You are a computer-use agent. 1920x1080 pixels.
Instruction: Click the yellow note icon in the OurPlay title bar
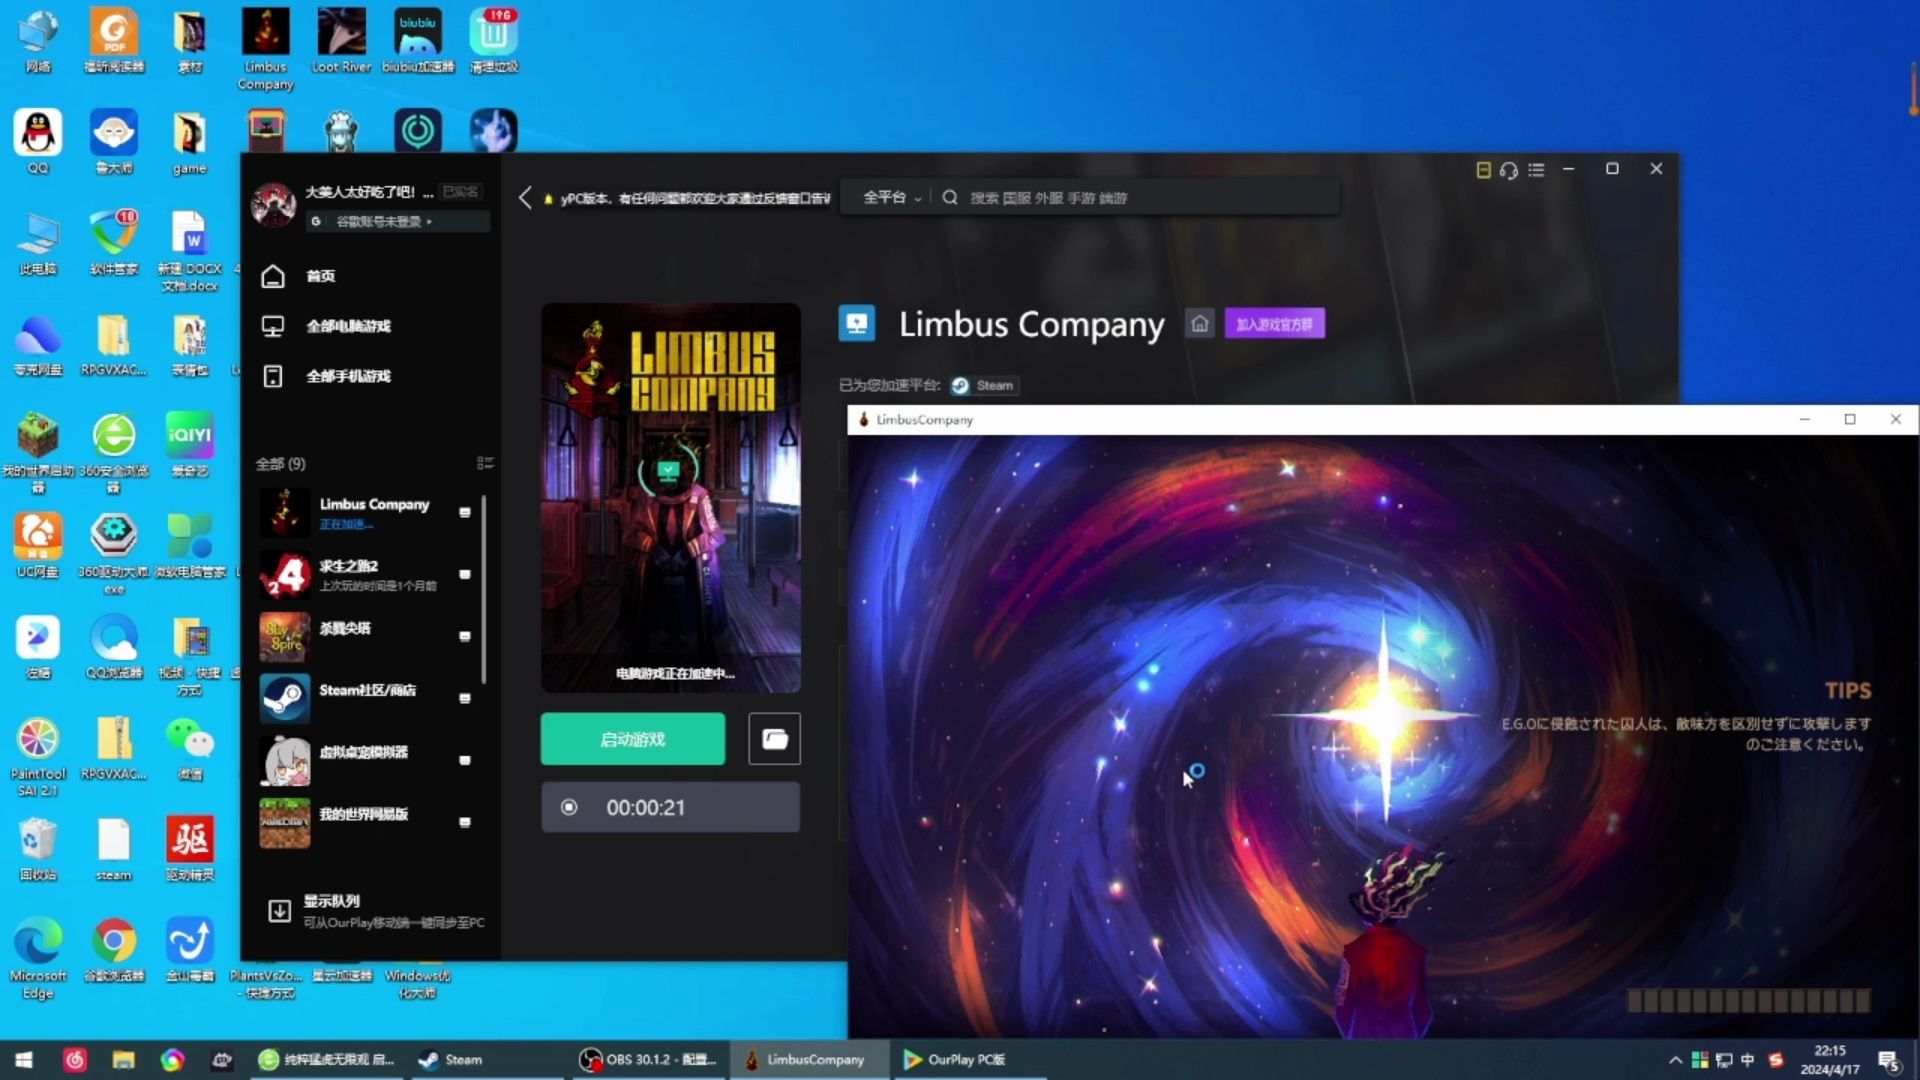tap(1483, 170)
